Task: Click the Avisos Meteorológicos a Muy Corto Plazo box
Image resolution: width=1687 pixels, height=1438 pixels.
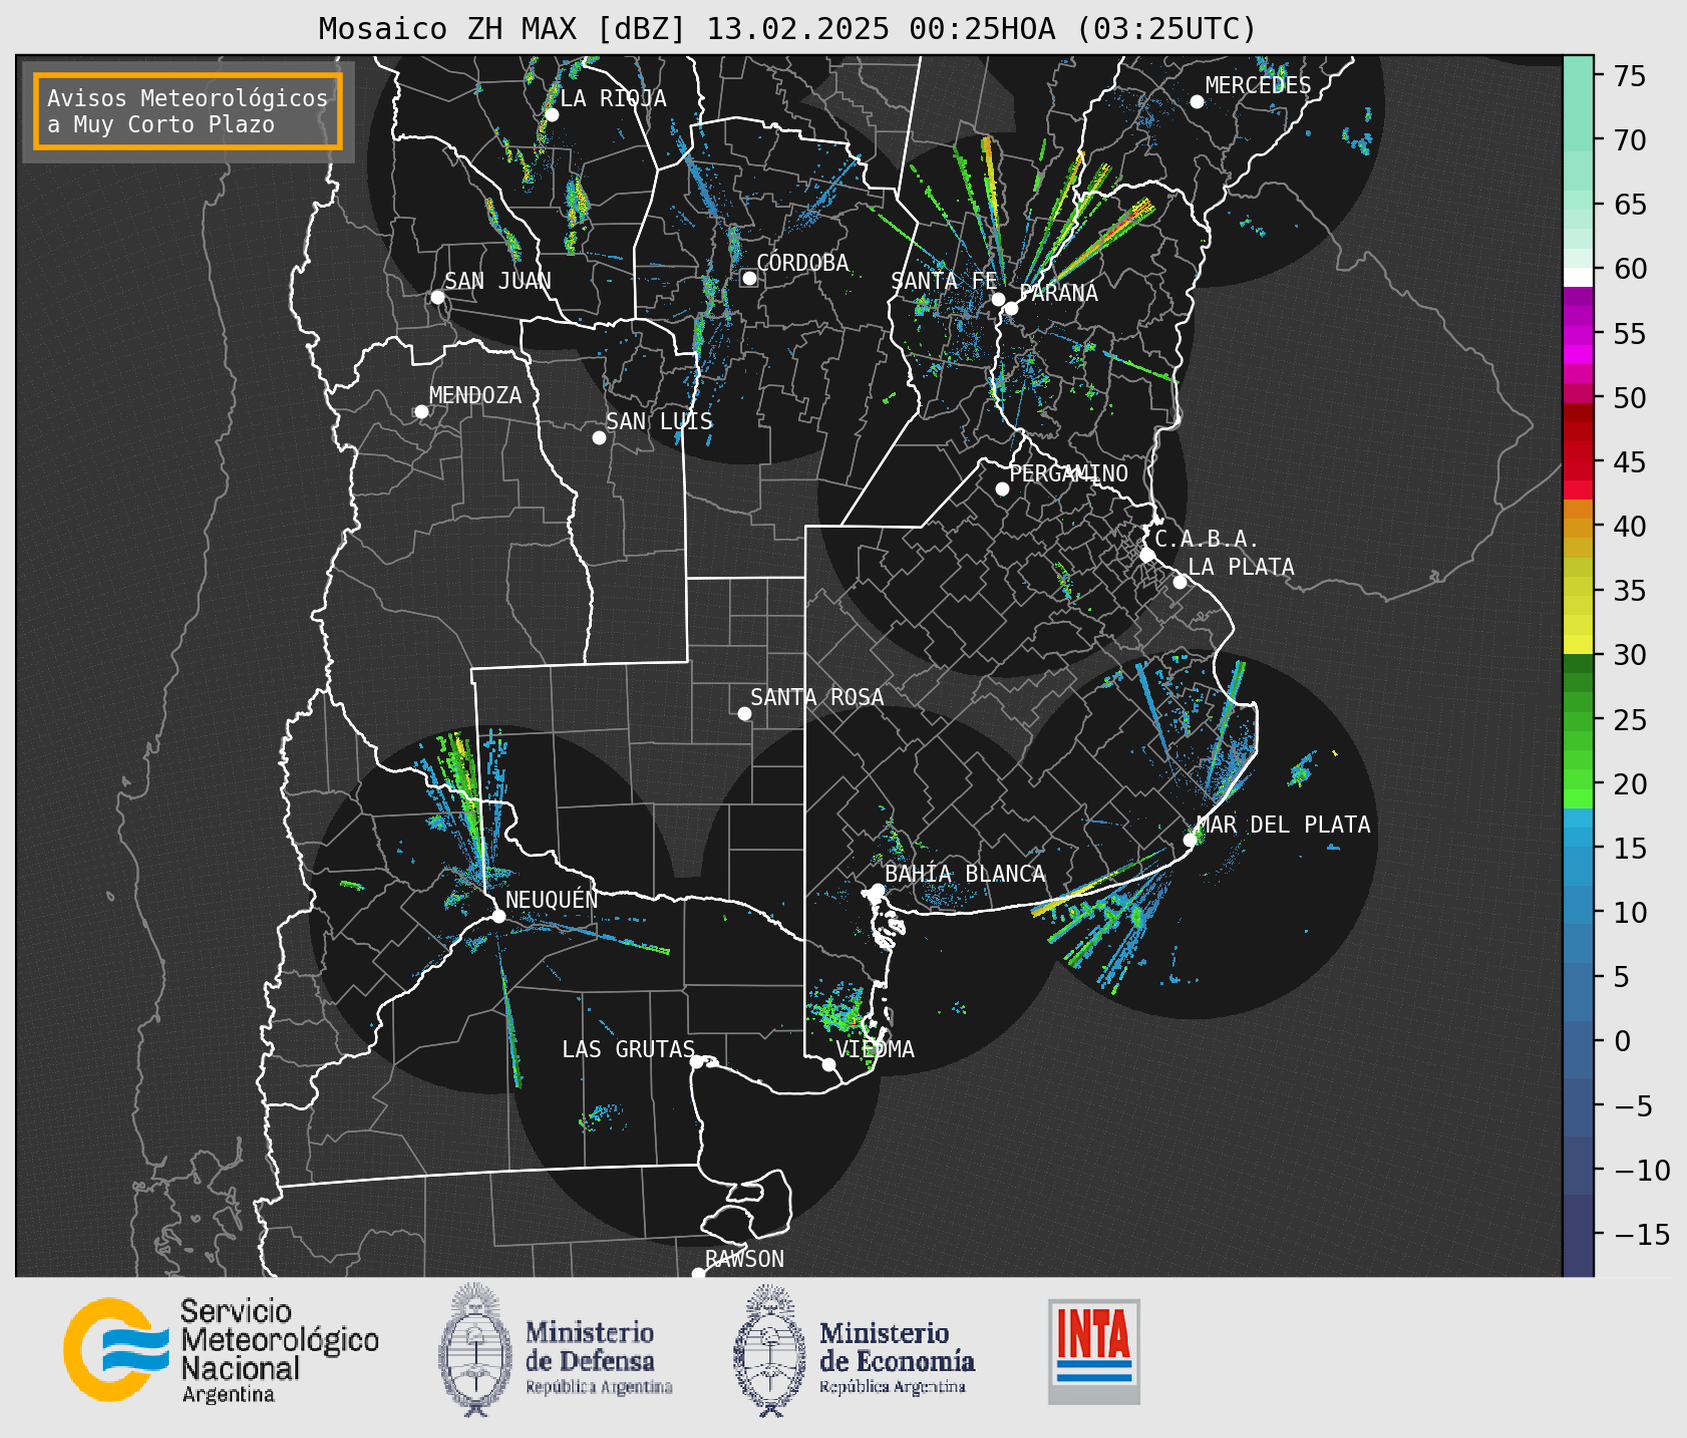Action: click(188, 111)
